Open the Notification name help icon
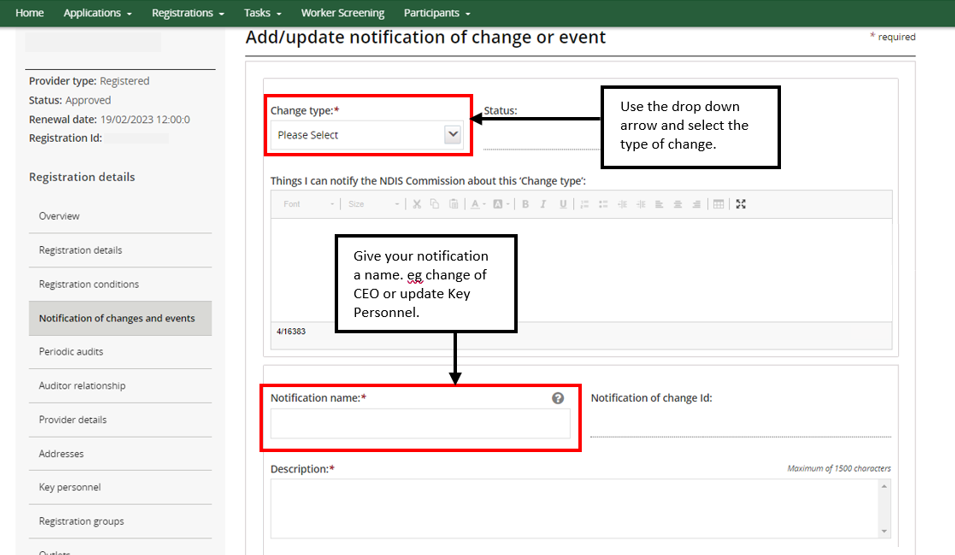Image resolution: width=955 pixels, height=555 pixels. click(558, 398)
